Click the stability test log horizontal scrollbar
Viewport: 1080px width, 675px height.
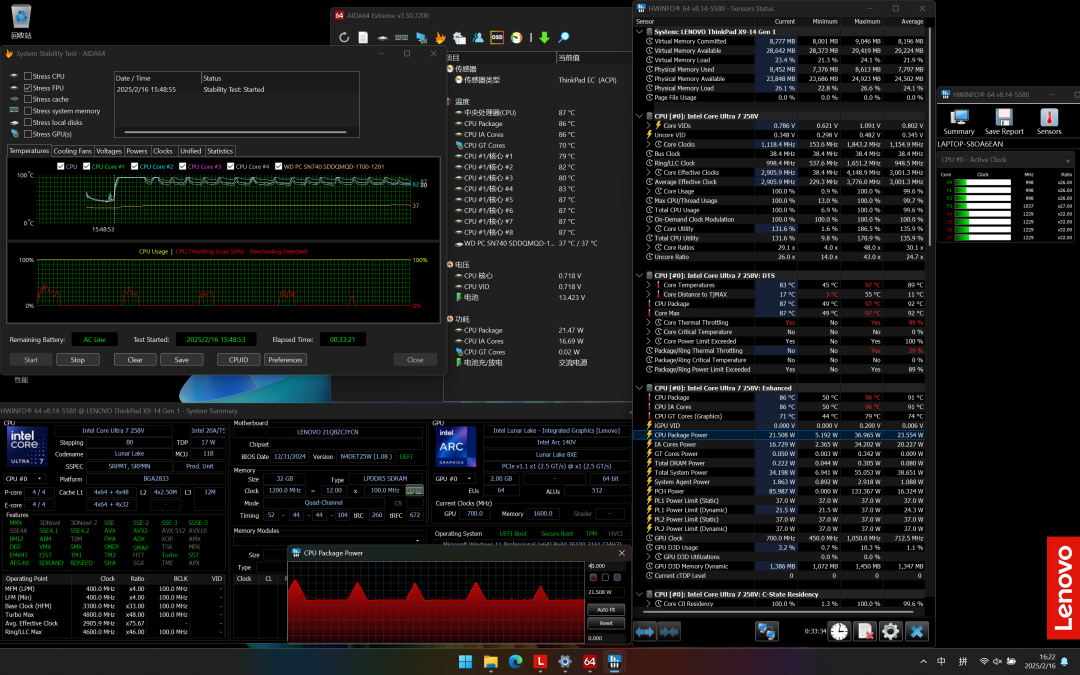[x=235, y=132]
